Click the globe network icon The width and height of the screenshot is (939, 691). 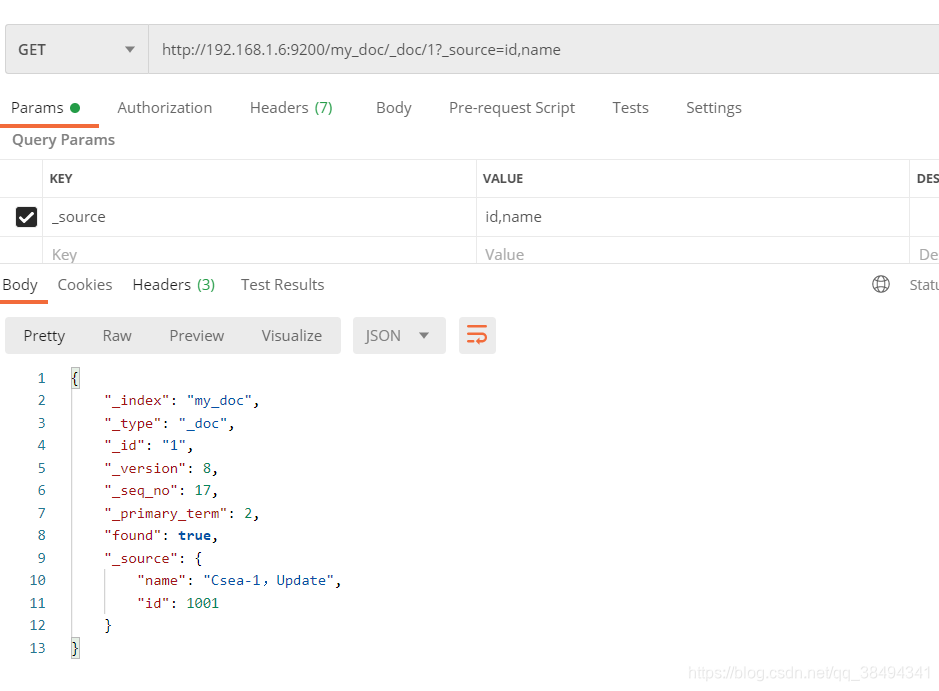click(x=881, y=285)
